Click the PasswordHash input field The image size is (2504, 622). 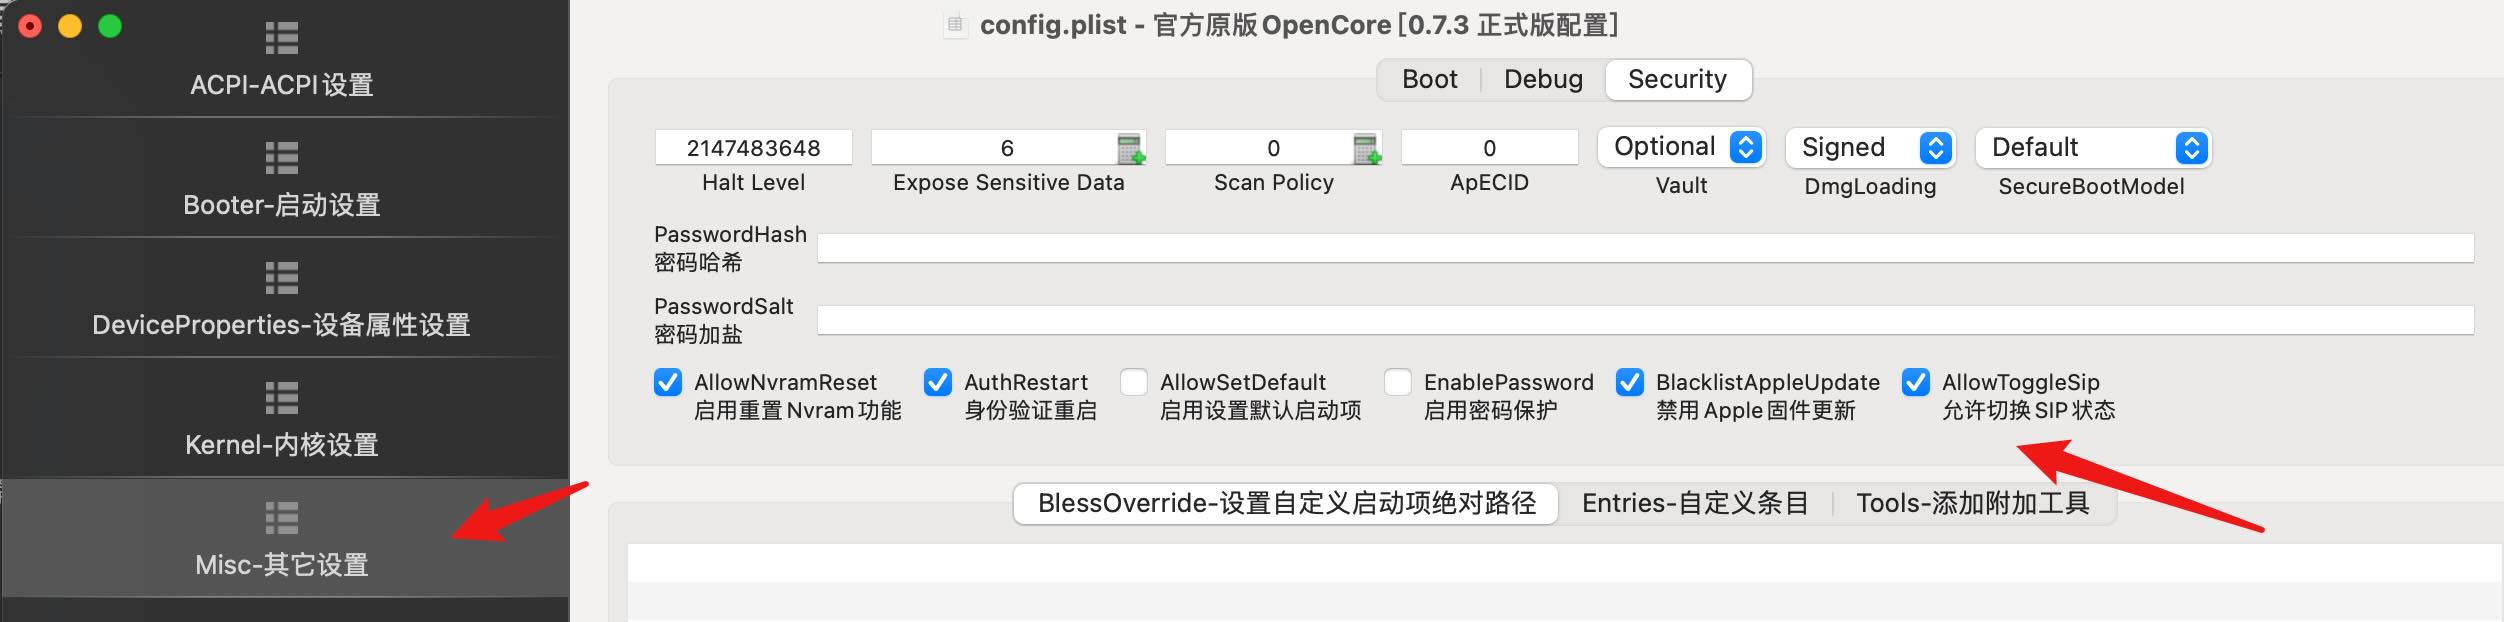point(1645,248)
